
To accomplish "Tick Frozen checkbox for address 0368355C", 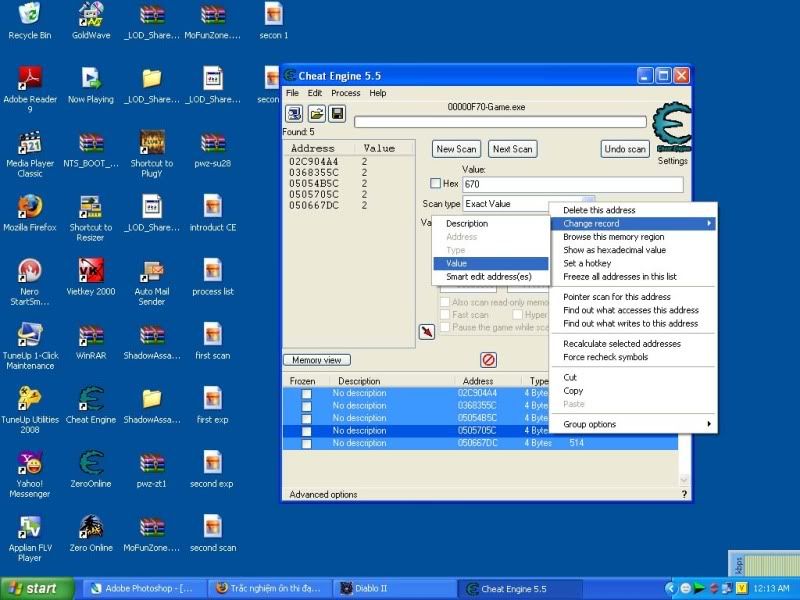I will click(306, 406).
